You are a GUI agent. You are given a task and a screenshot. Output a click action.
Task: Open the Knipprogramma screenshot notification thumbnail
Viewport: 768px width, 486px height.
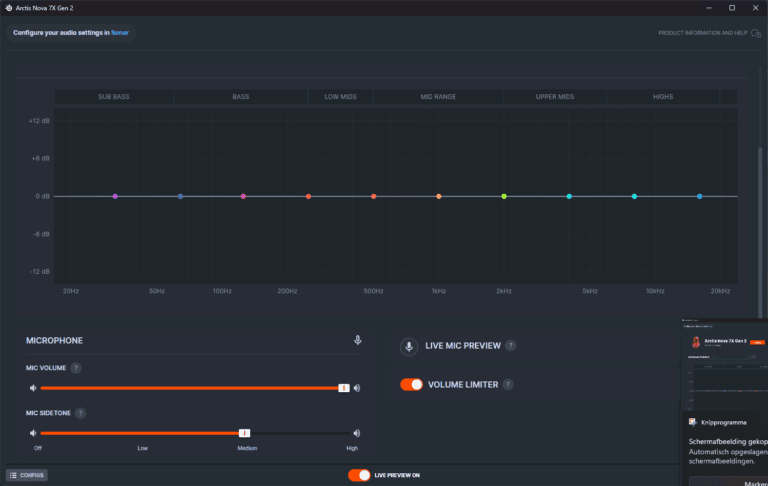tap(725, 365)
